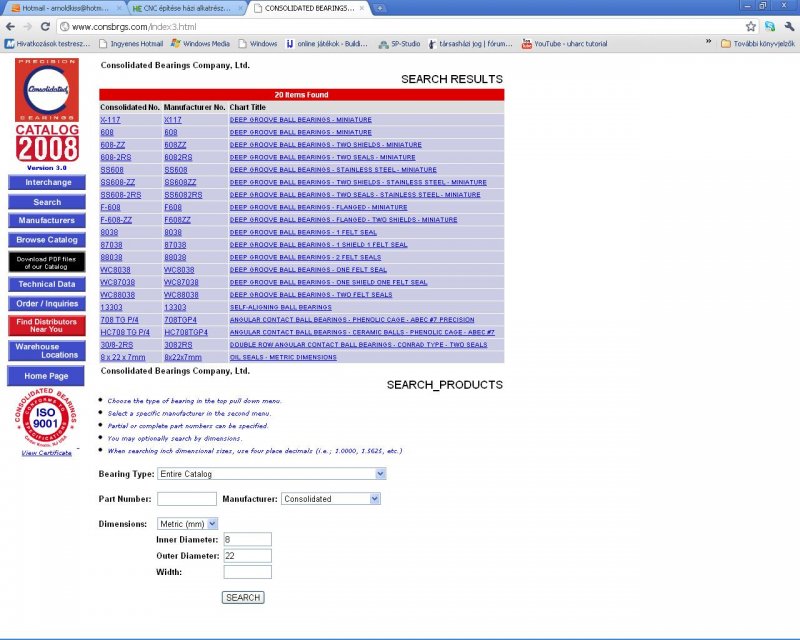The width and height of the screenshot is (800, 640).
Task: Go to Home Page
Action: [x=46, y=376]
